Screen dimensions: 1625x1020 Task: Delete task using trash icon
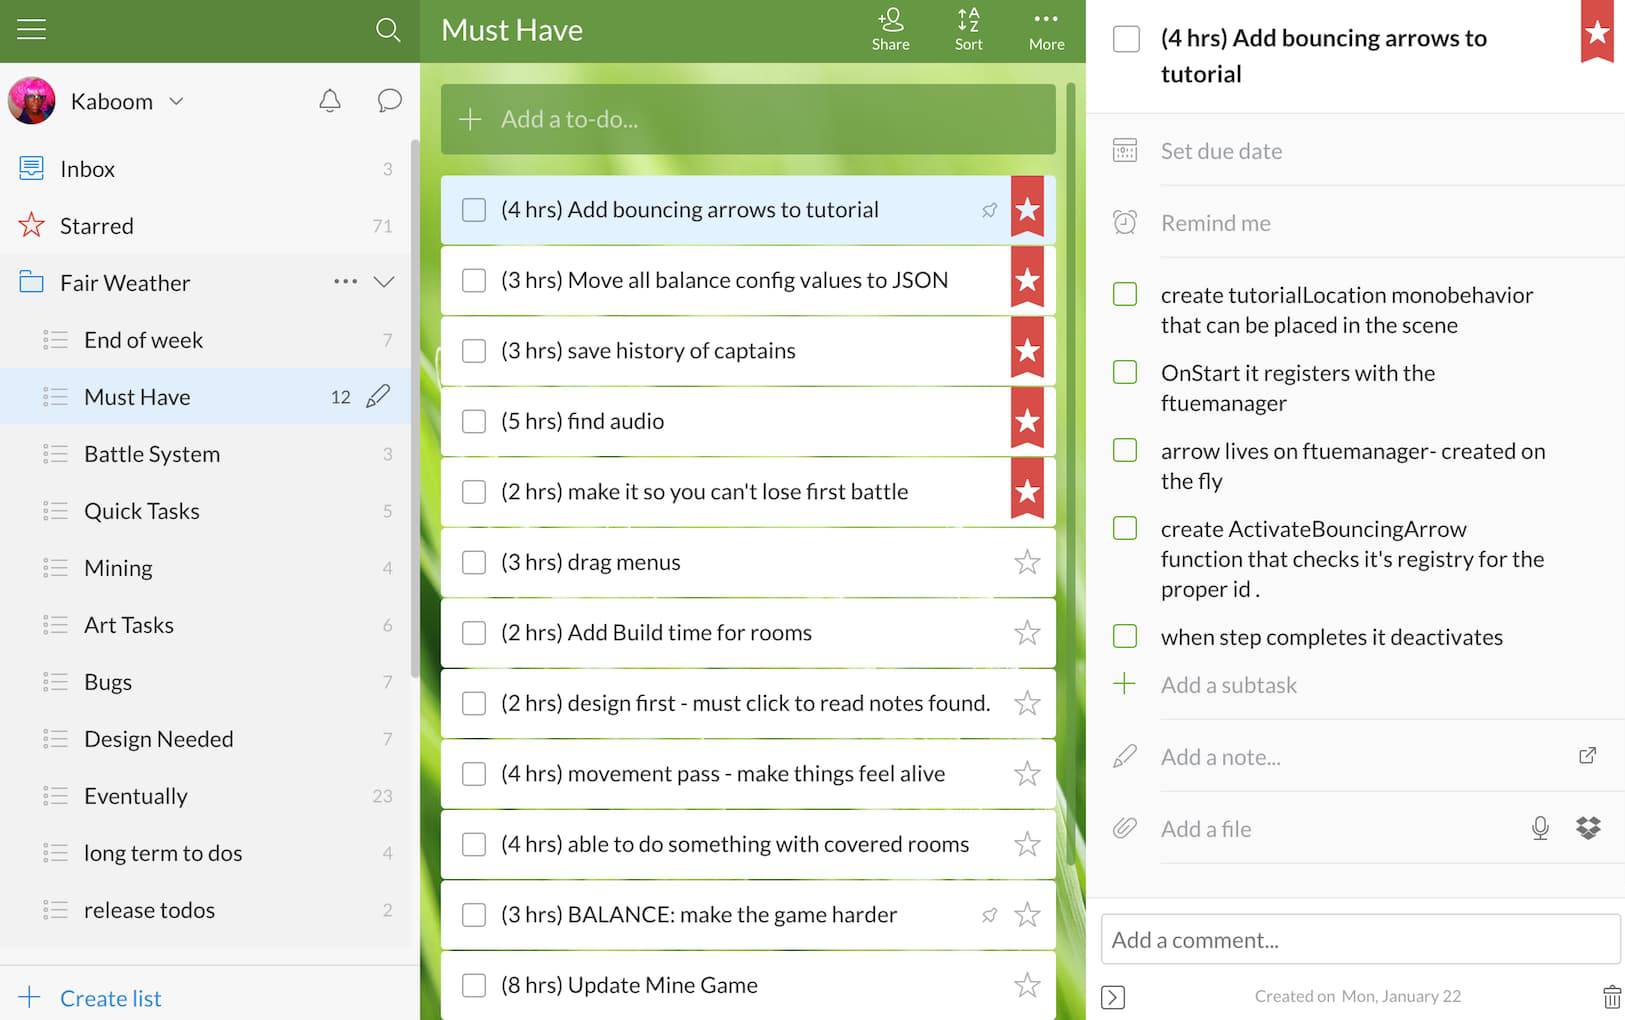click(1611, 996)
